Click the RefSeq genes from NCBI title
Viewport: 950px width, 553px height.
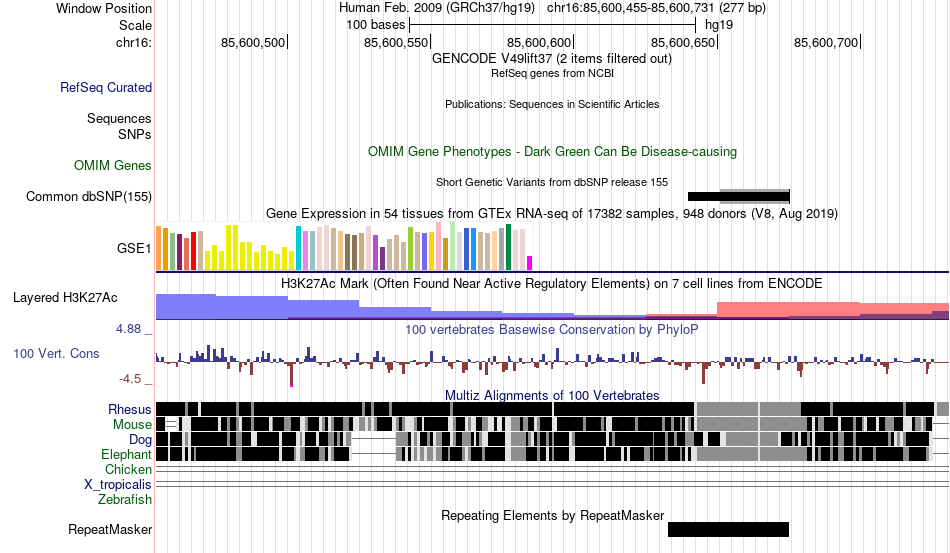click(x=552, y=73)
